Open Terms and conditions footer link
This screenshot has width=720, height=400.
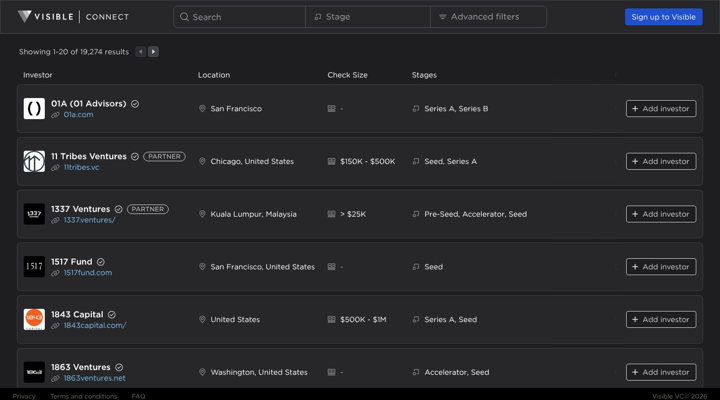click(x=83, y=396)
